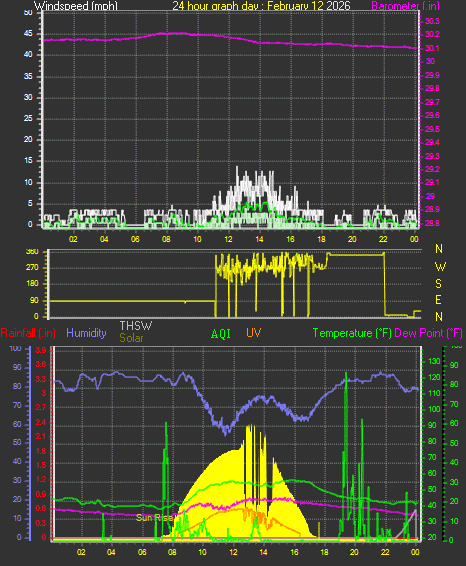
Task: Click the THSW legend label
Action: click(136, 326)
